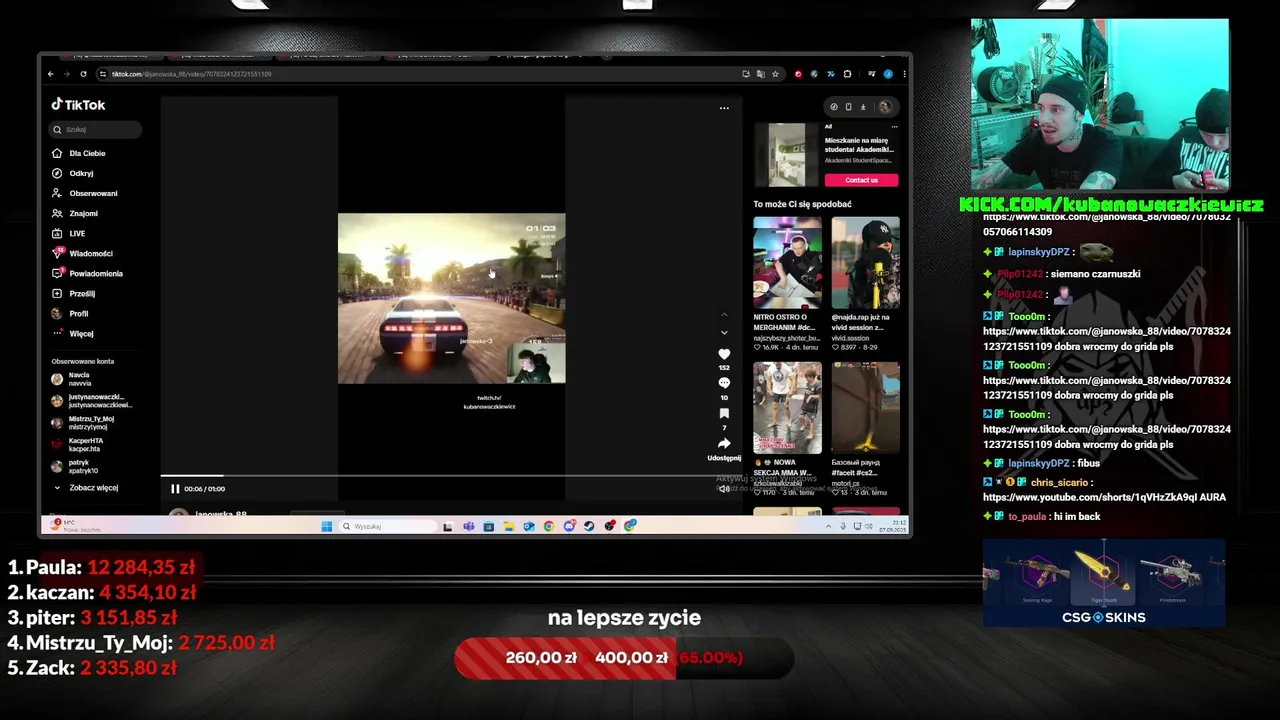
Task: Open the Windows Start button
Action: (327, 526)
